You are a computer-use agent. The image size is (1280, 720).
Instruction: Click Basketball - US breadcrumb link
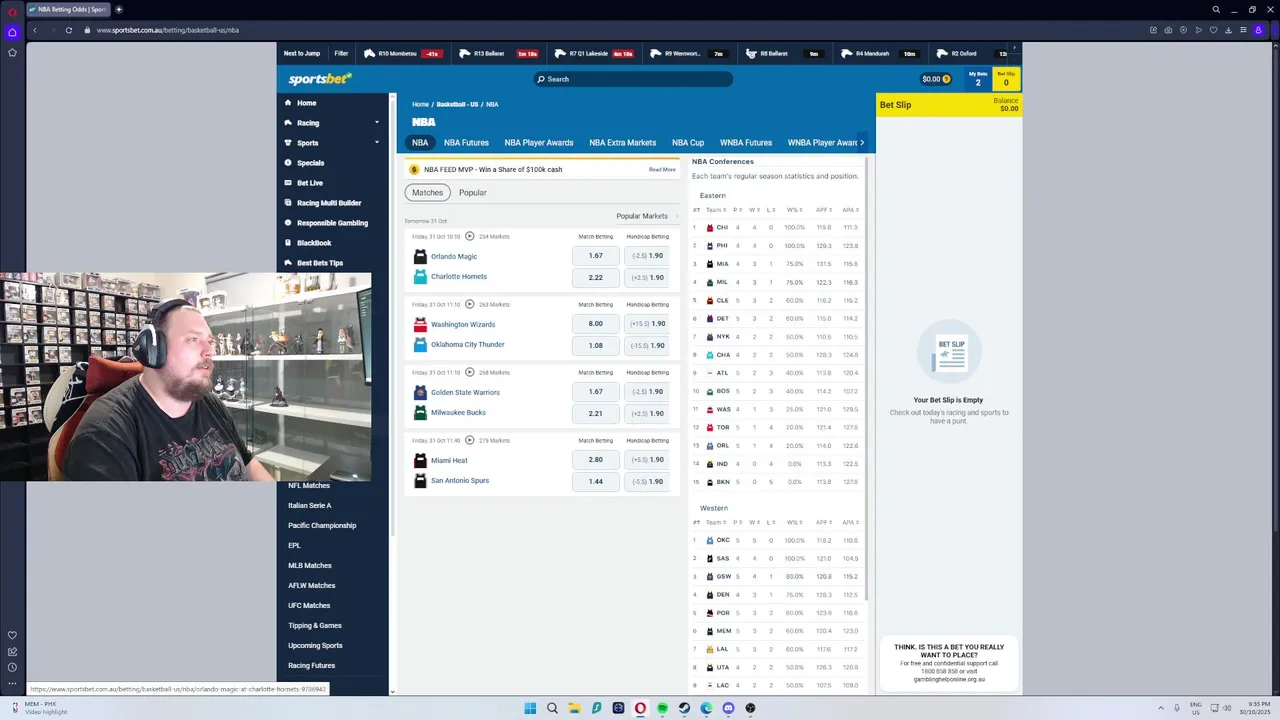(x=457, y=104)
